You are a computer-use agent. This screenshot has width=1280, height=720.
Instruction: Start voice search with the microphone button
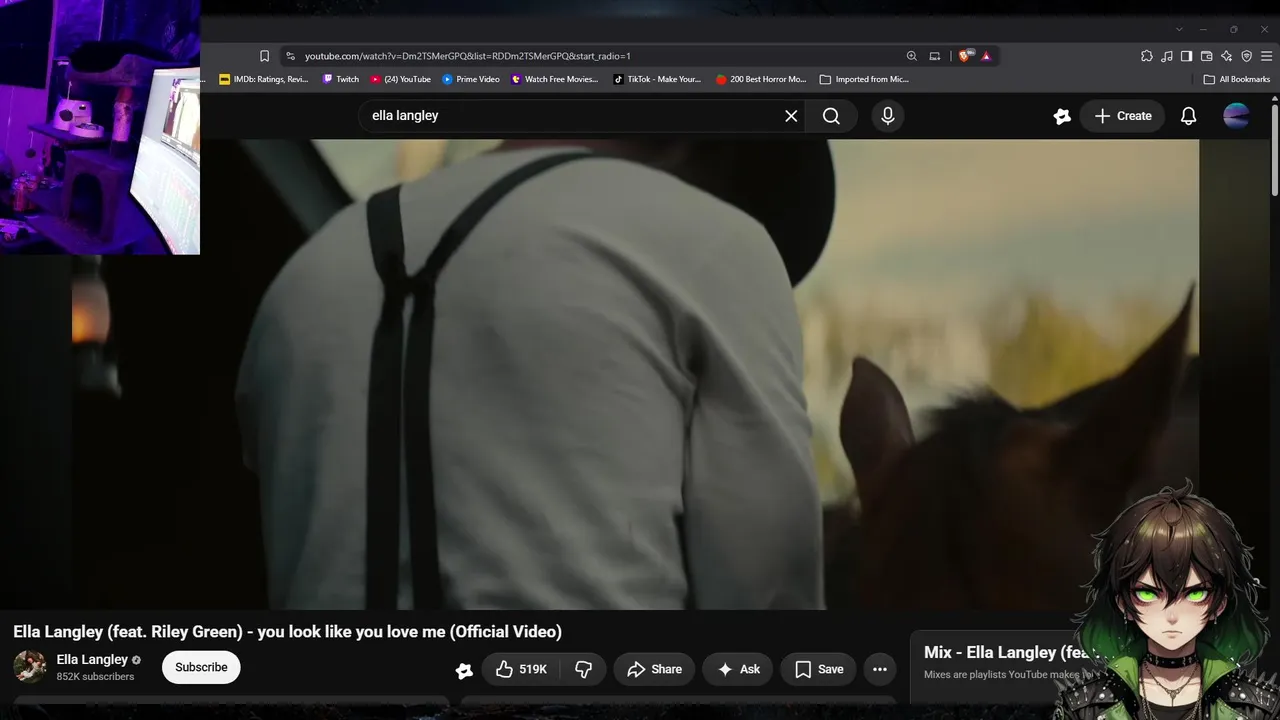[887, 116]
